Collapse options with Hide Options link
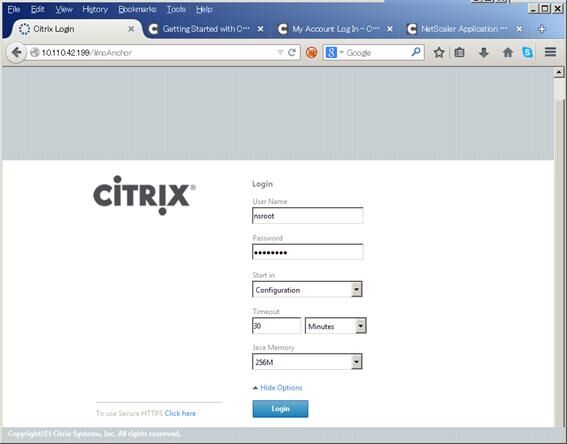The image size is (567, 444). click(281, 388)
